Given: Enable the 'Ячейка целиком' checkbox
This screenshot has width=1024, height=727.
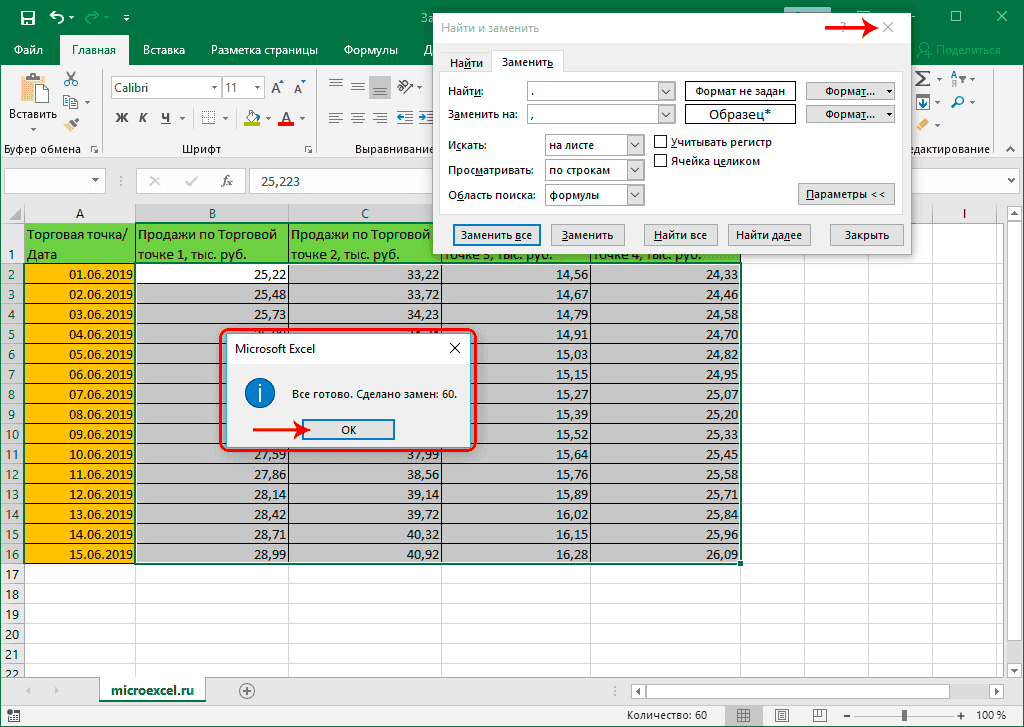Looking at the screenshot, I should point(660,160).
